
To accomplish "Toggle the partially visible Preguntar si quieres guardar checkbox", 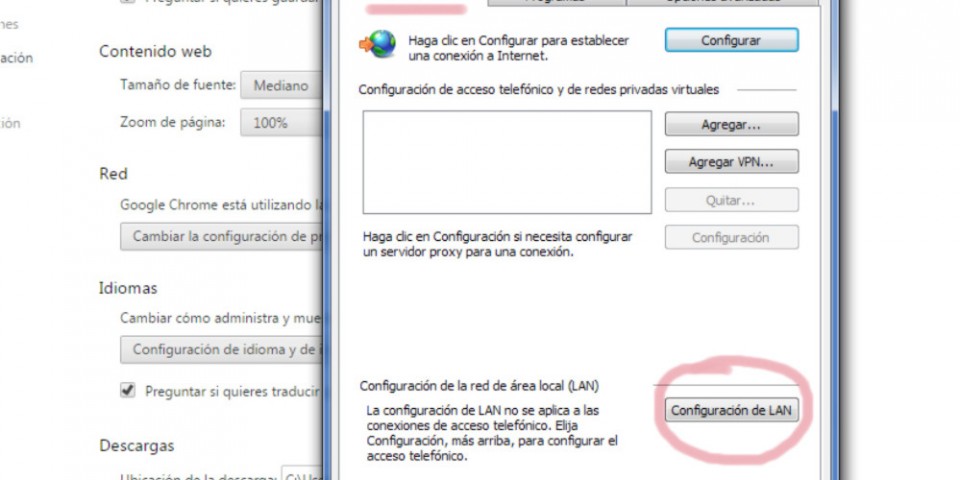I will click(x=127, y=1).
